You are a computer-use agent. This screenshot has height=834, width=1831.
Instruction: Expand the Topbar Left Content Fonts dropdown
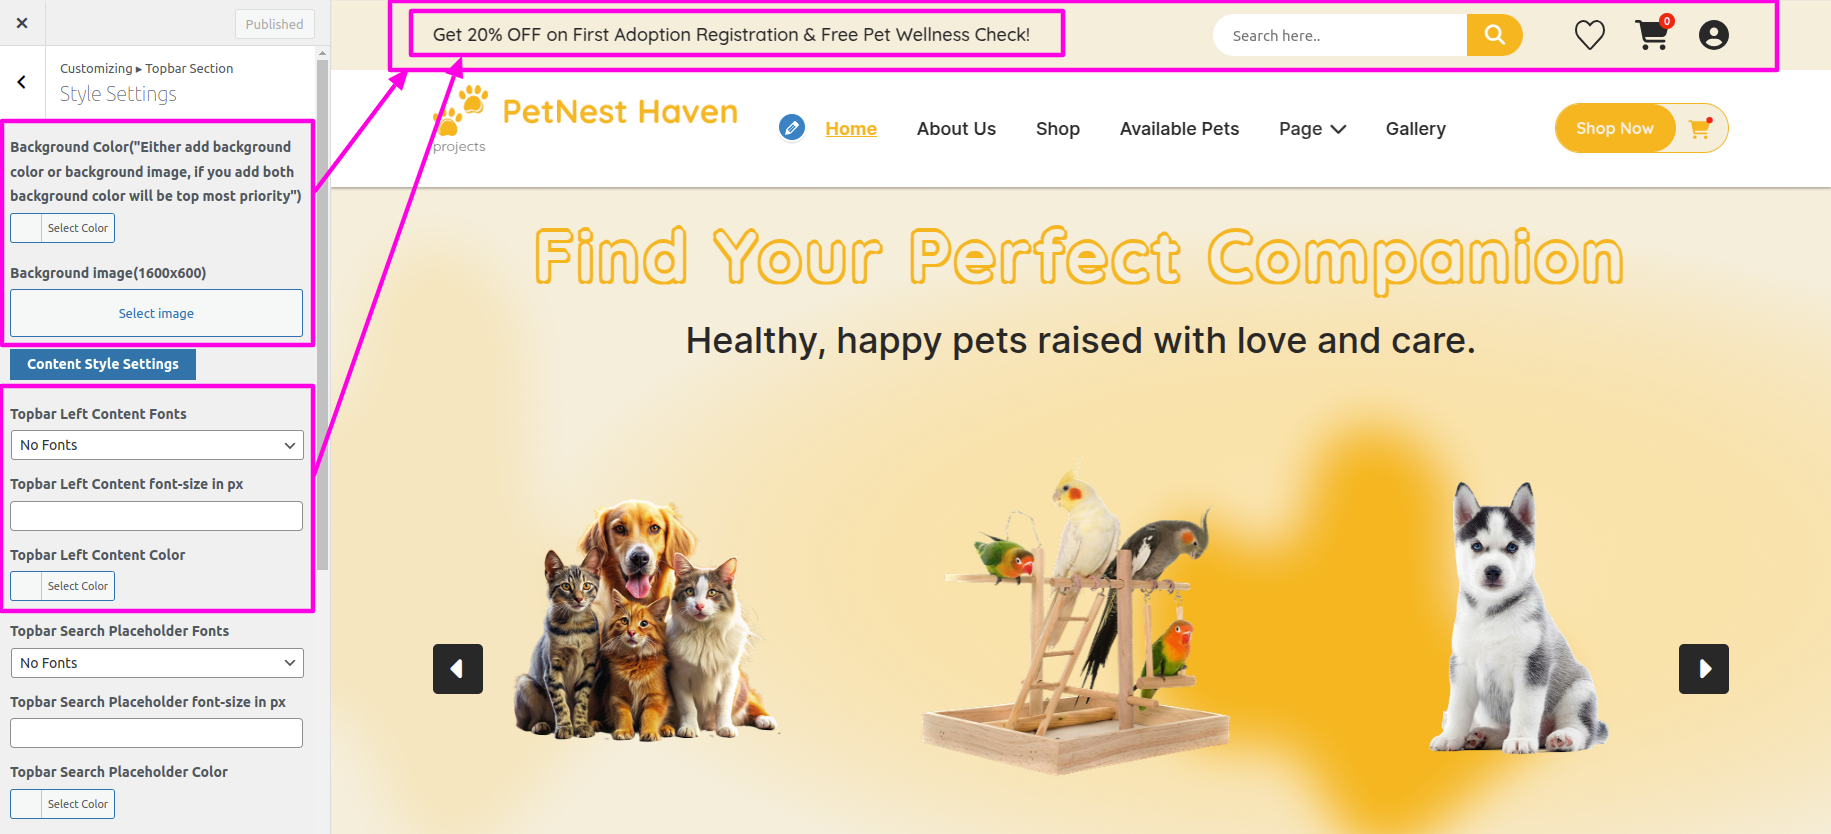(157, 445)
